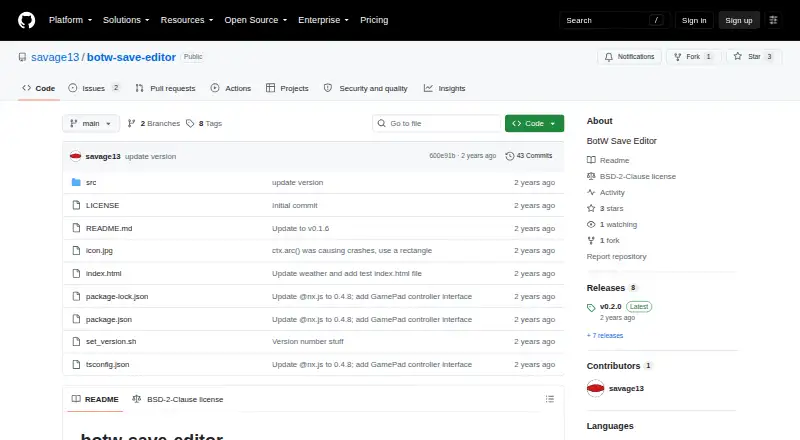Click the tag icon beside 8 Tags

pos(190,124)
